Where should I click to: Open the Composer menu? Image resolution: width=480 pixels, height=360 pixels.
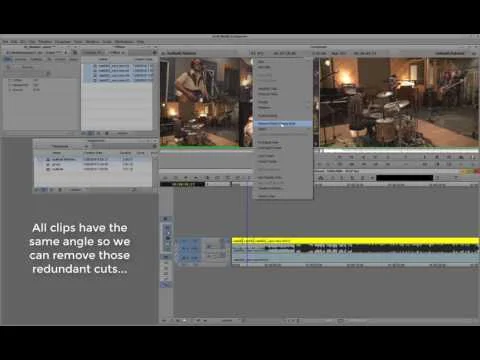(63, 42)
